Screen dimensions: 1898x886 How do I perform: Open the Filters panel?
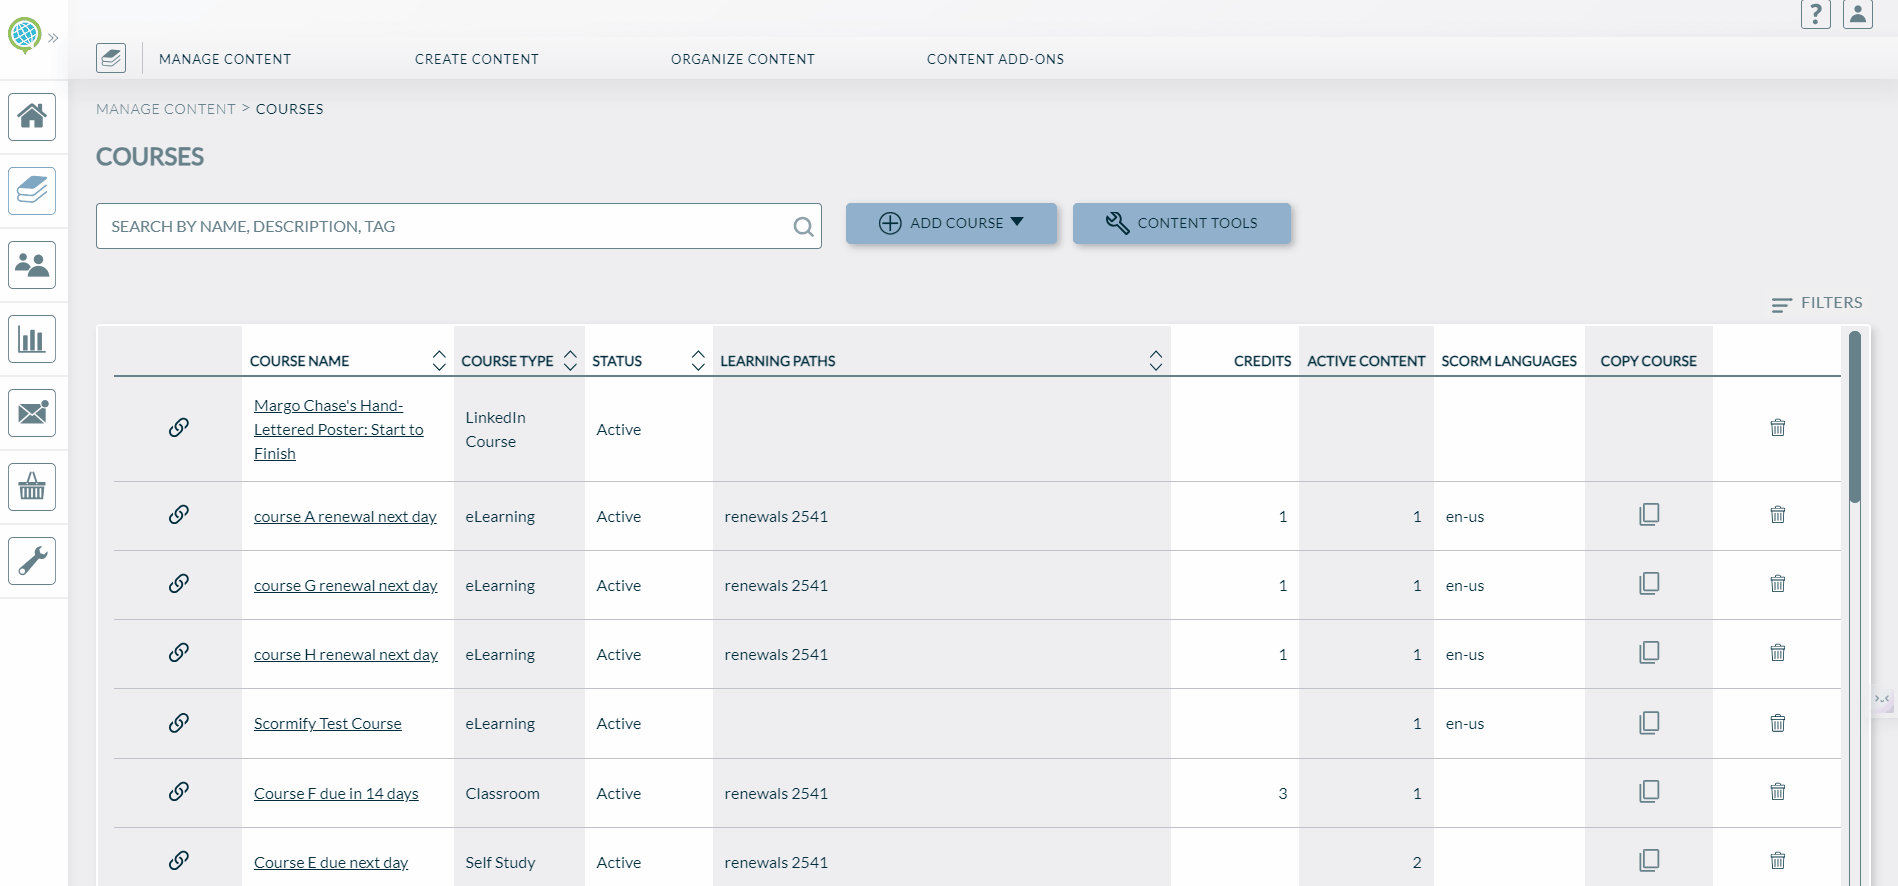(1817, 303)
